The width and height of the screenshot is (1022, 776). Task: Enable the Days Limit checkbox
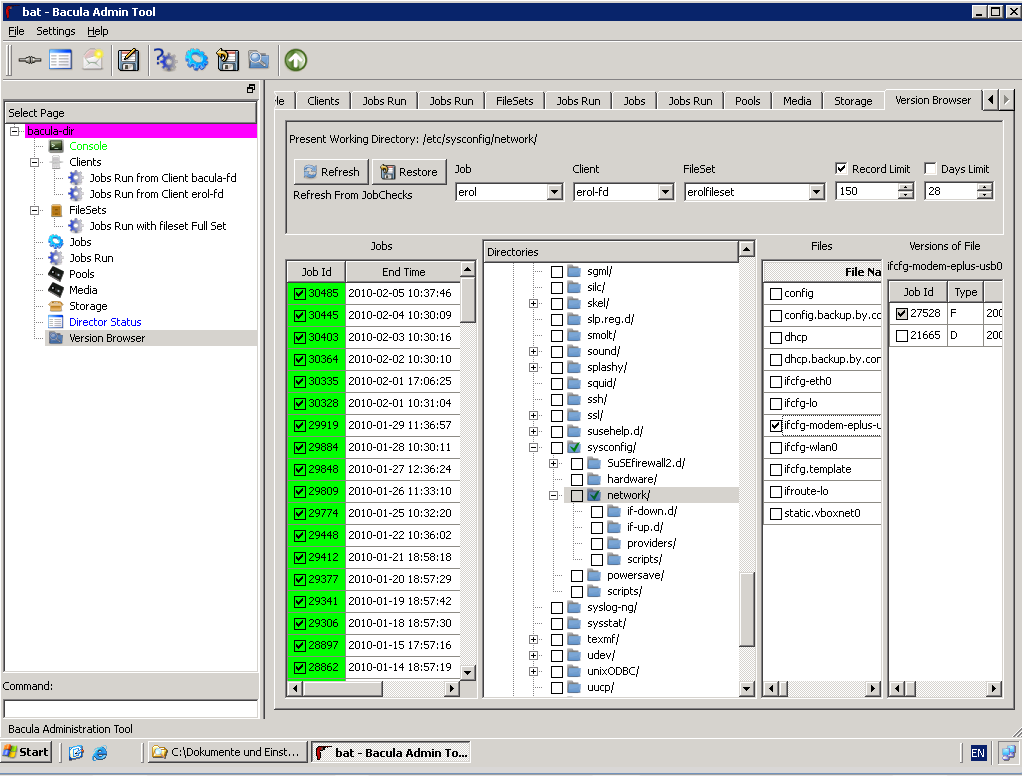pos(931,169)
